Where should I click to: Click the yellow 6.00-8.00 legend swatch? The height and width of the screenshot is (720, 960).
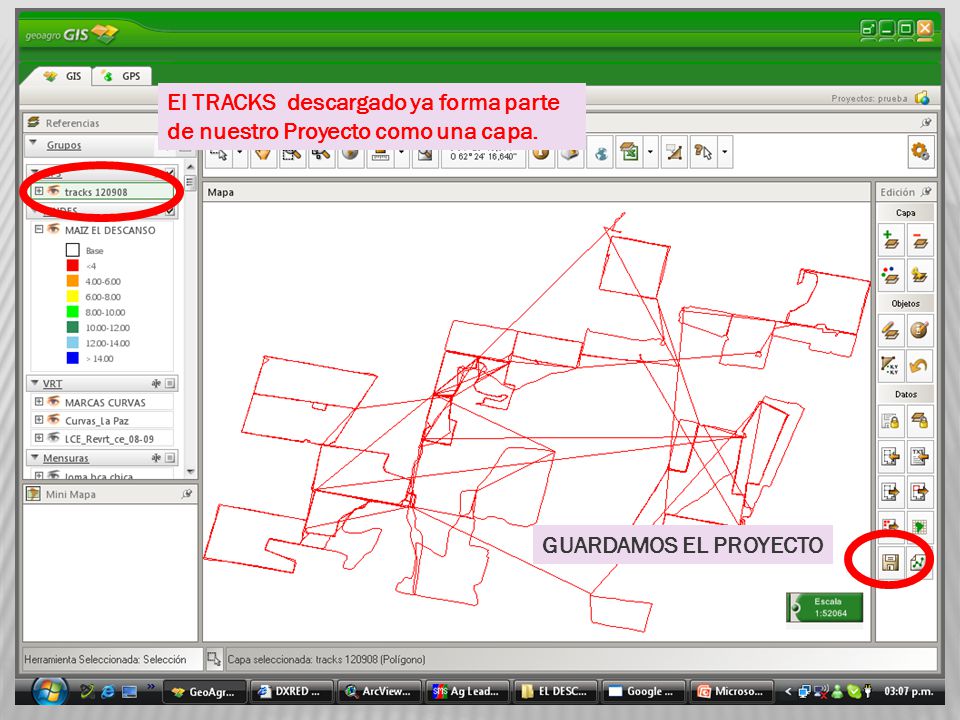click(x=72, y=296)
